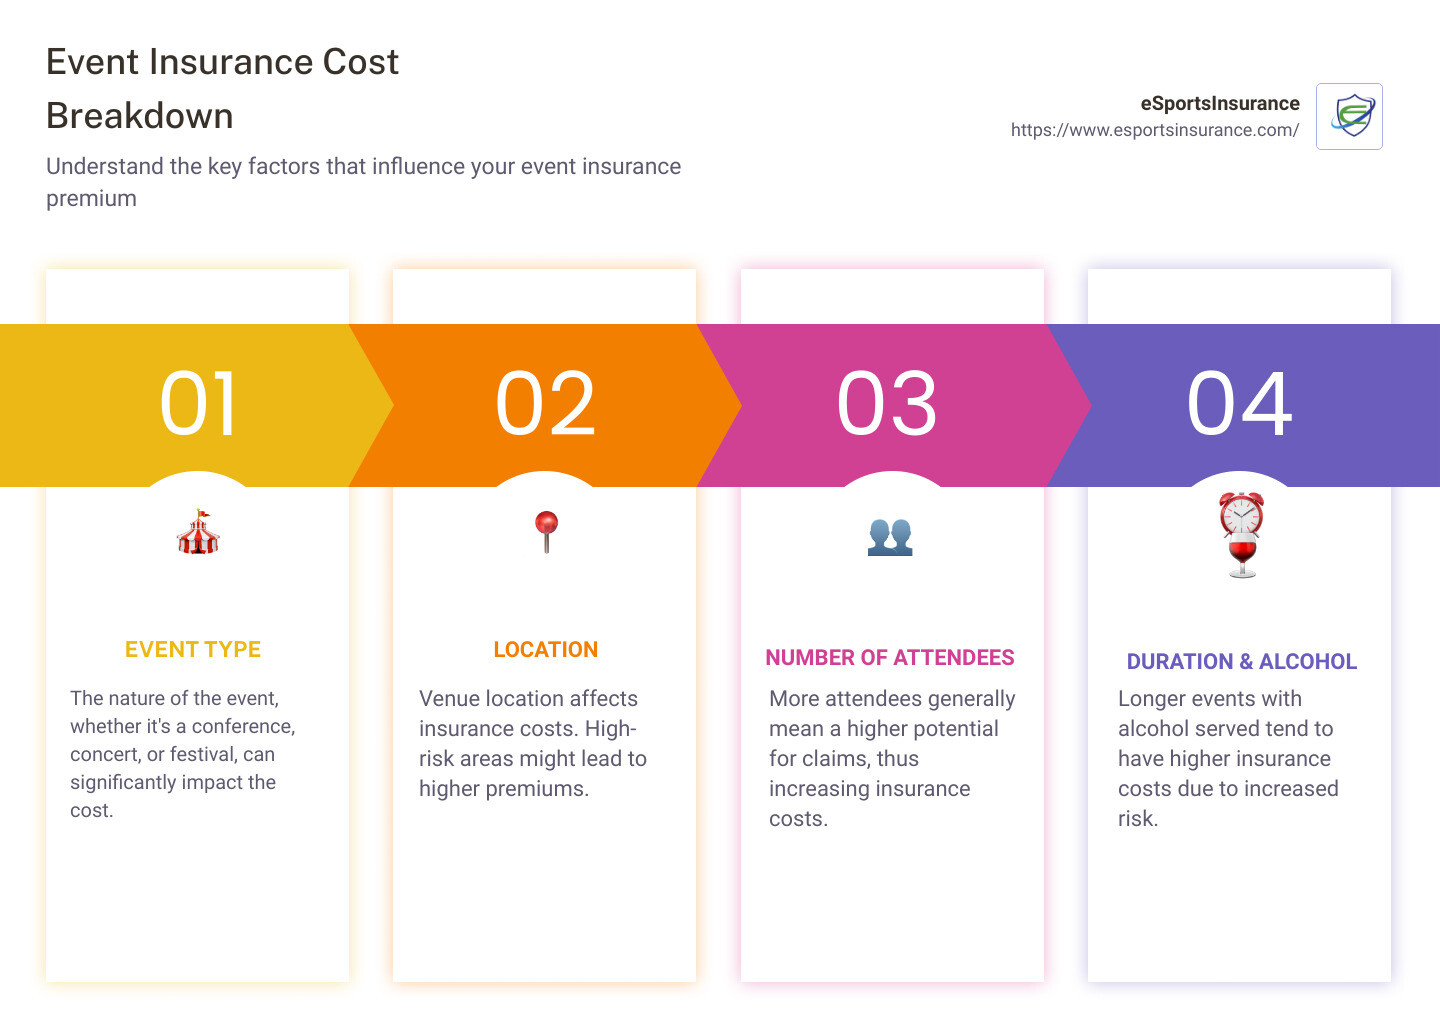Click the circus tent Event Type icon
The width and height of the screenshot is (1440, 1024).
coord(197,533)
